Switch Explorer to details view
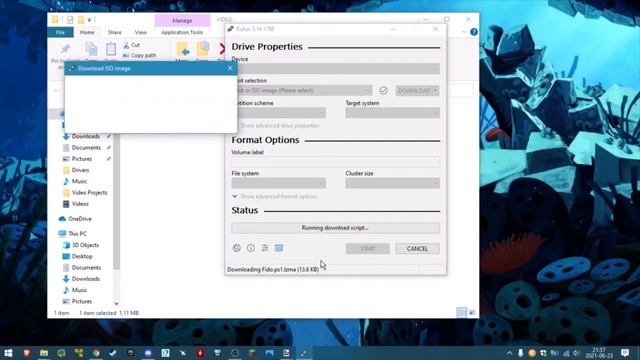640x360 pixels. 461,313
